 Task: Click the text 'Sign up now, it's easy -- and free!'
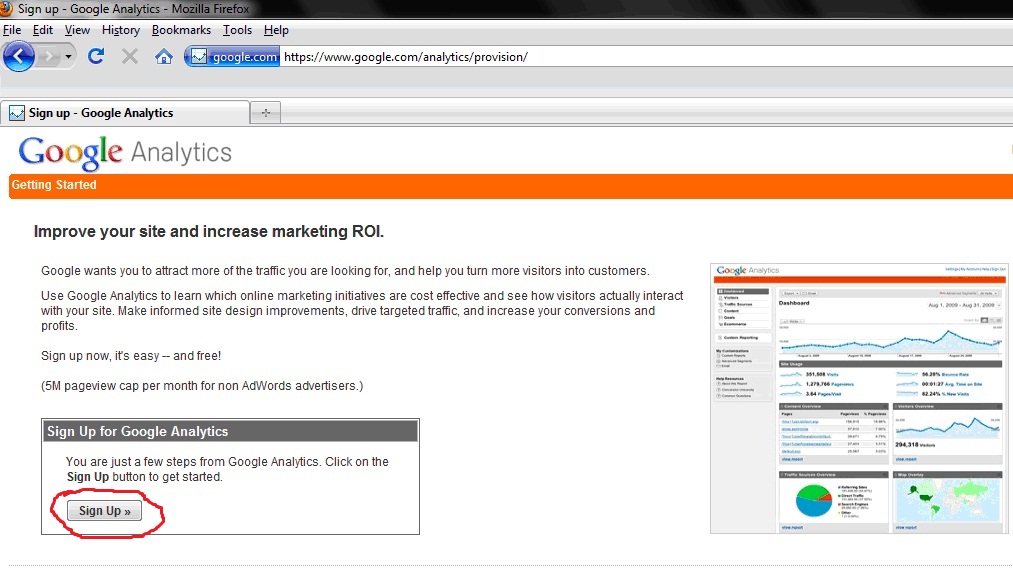pyautogui.click(x=131, y=356)
